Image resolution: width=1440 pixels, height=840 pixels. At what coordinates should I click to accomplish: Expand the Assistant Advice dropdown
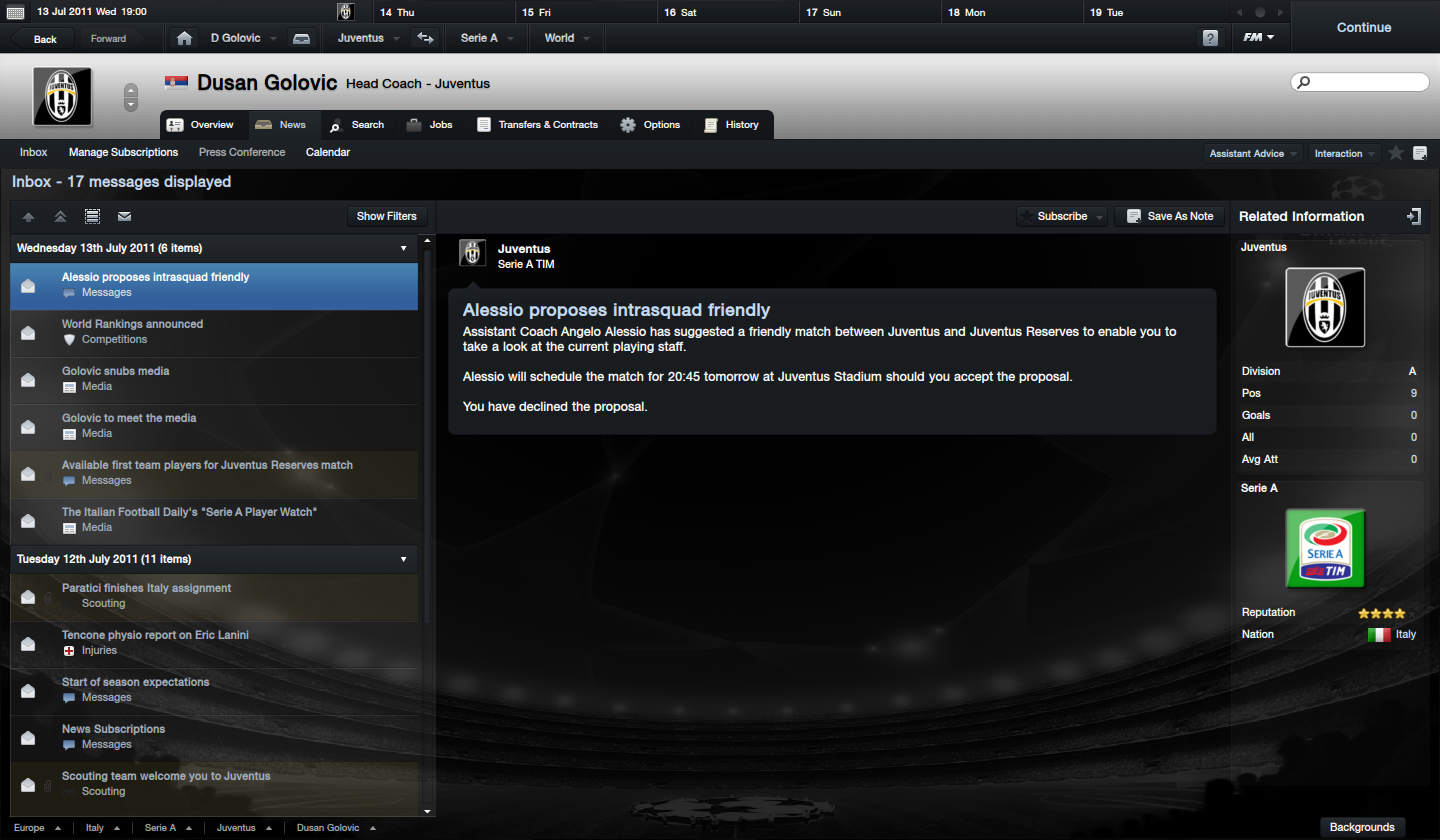(x=1252, y=153)
